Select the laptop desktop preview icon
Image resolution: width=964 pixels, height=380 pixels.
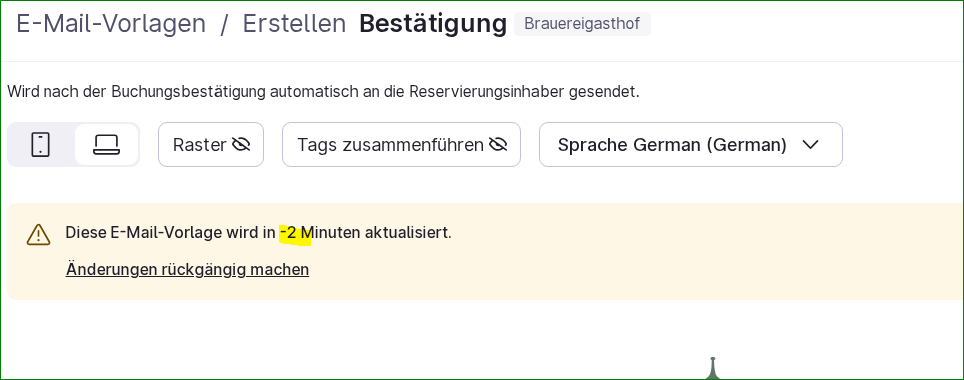[x=106, y=144]
